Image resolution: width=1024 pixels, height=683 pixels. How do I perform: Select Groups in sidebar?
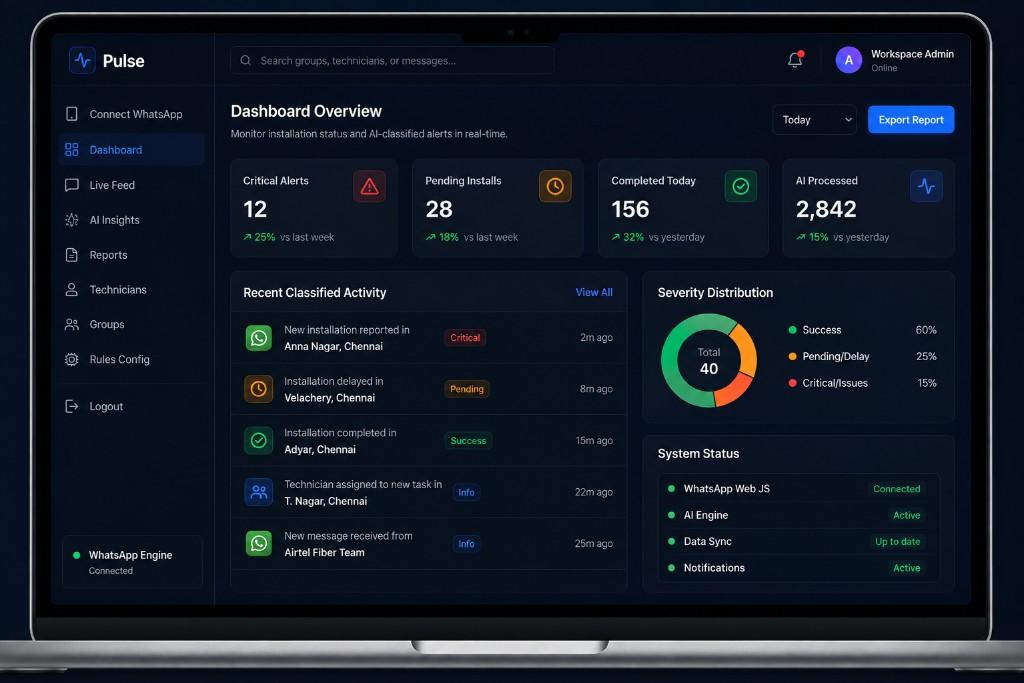tap(131, 325)
